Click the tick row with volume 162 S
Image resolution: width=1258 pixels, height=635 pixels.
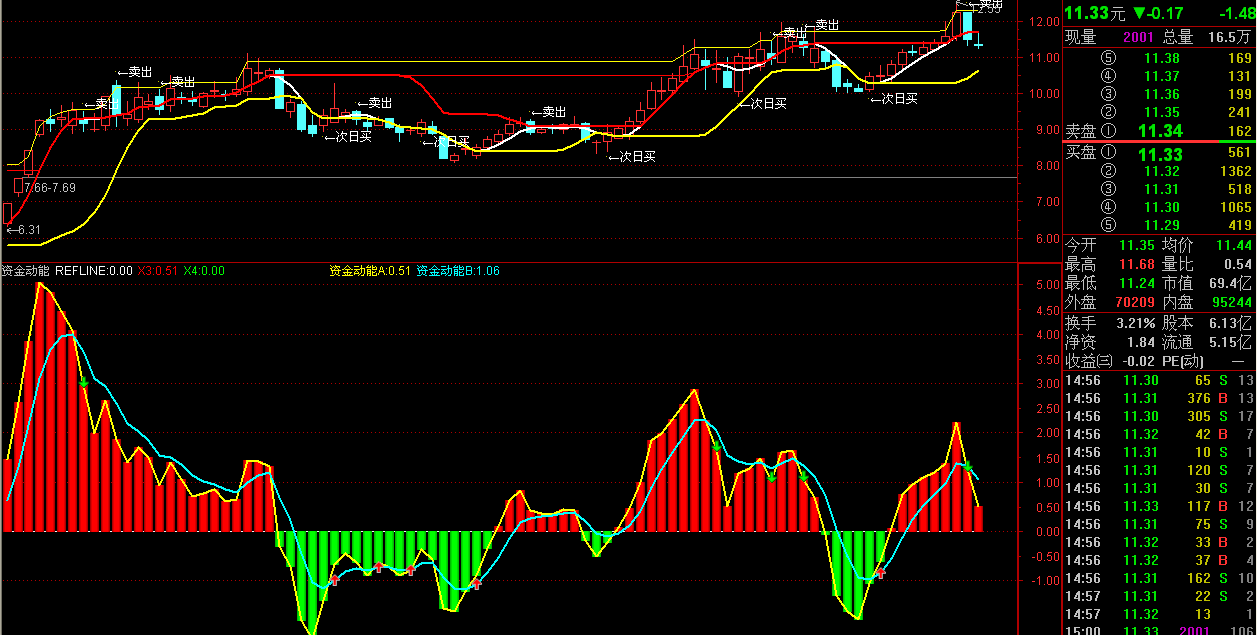pyautogui.click(x=1160, y=578)
